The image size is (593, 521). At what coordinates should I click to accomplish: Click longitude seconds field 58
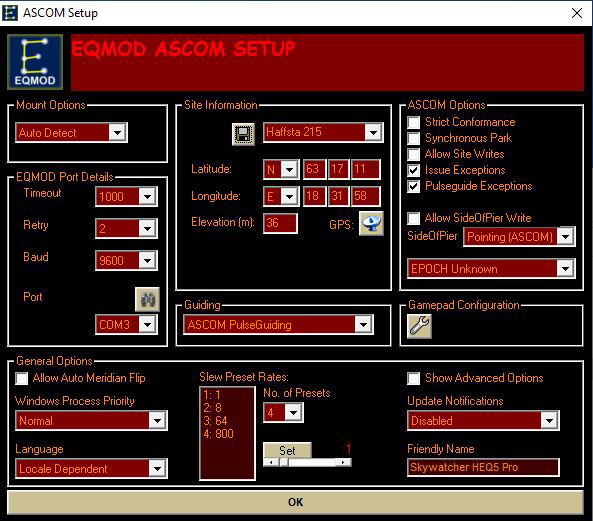pos(366,196)
